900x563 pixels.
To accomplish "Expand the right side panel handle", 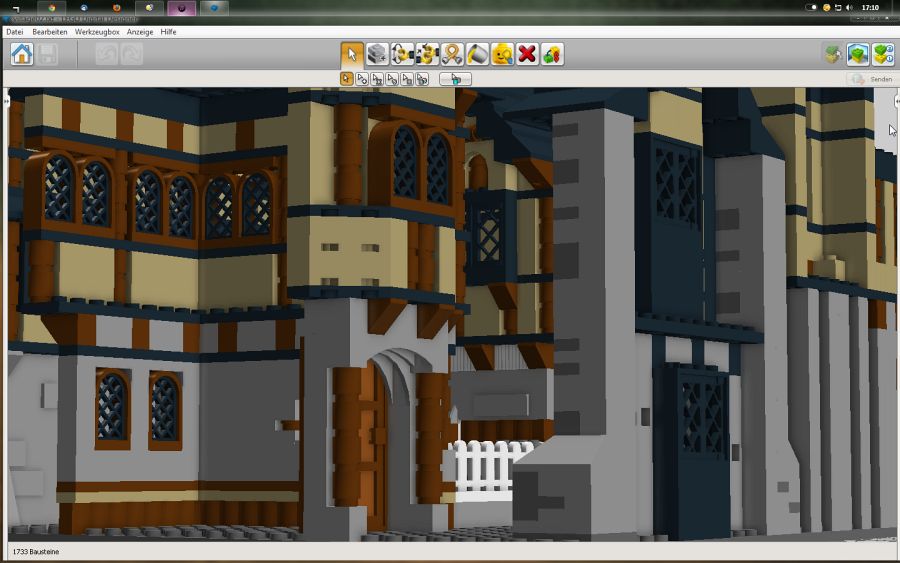I will pos(895,102).
